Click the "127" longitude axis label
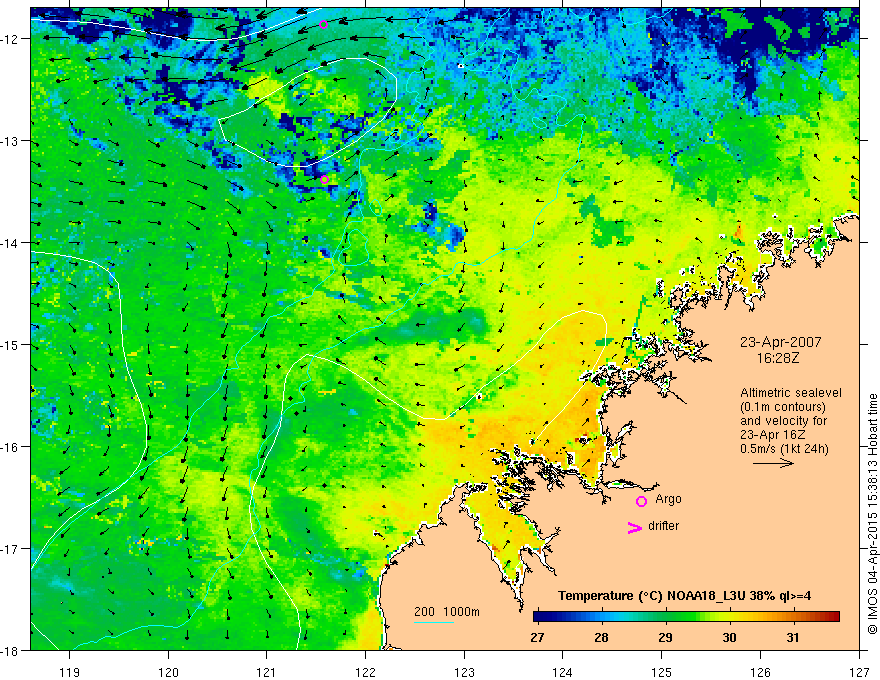 pos(859,672)
